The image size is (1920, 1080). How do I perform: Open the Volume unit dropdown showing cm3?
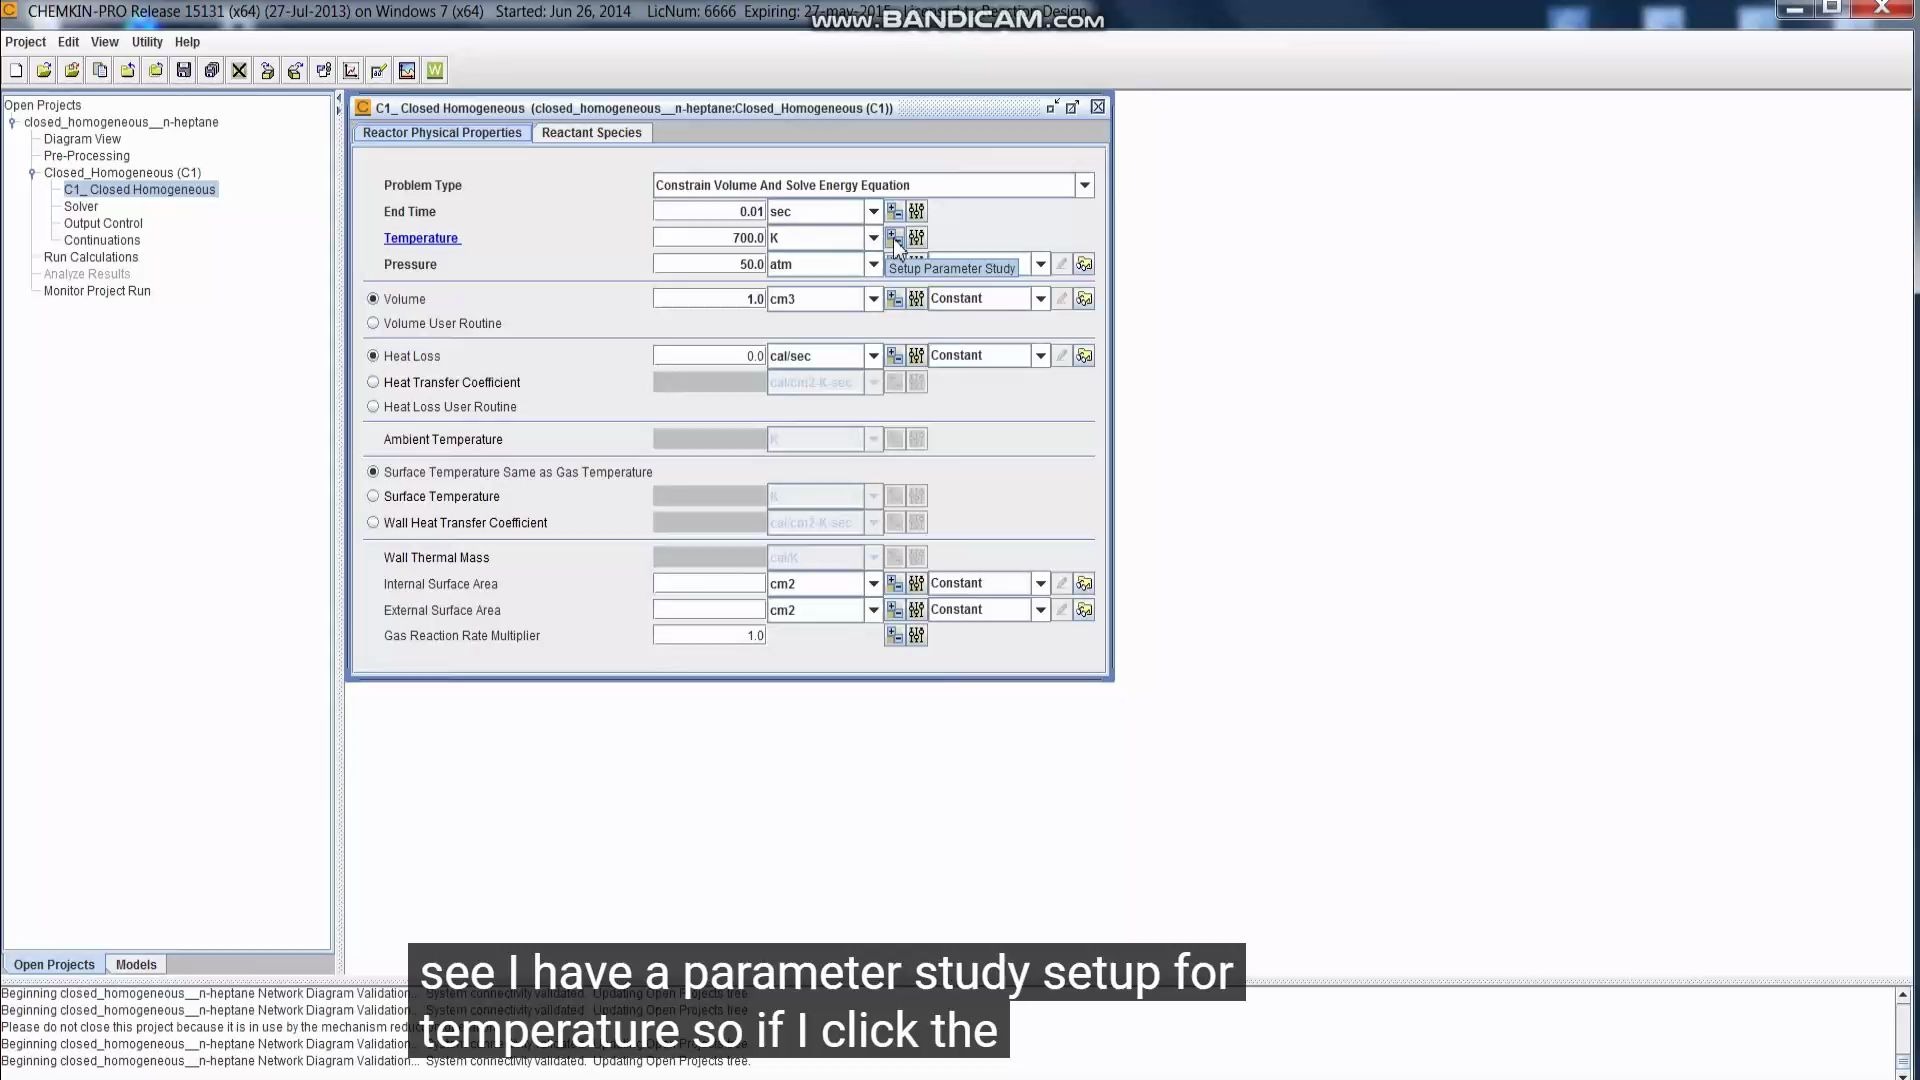pyautogui.click(x=873, y=299)
